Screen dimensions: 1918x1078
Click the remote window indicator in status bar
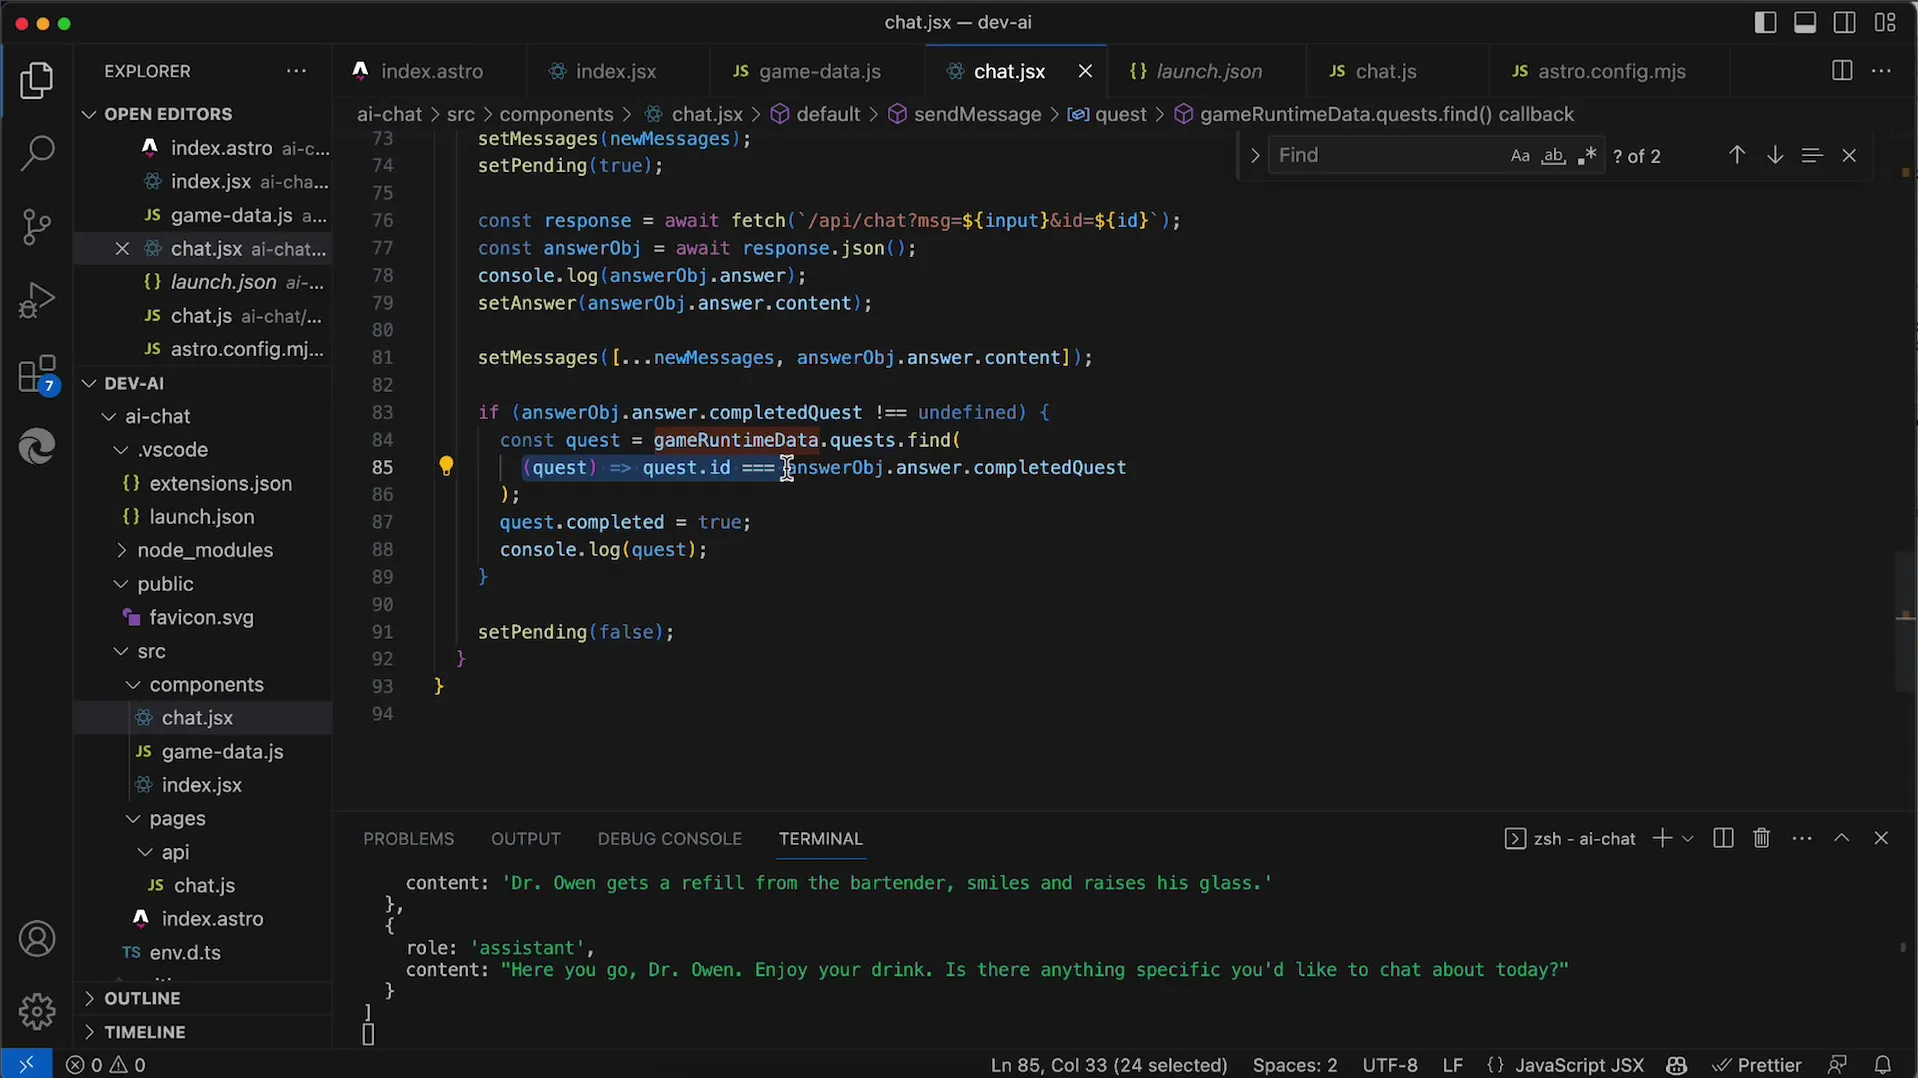coord(26,1065)
